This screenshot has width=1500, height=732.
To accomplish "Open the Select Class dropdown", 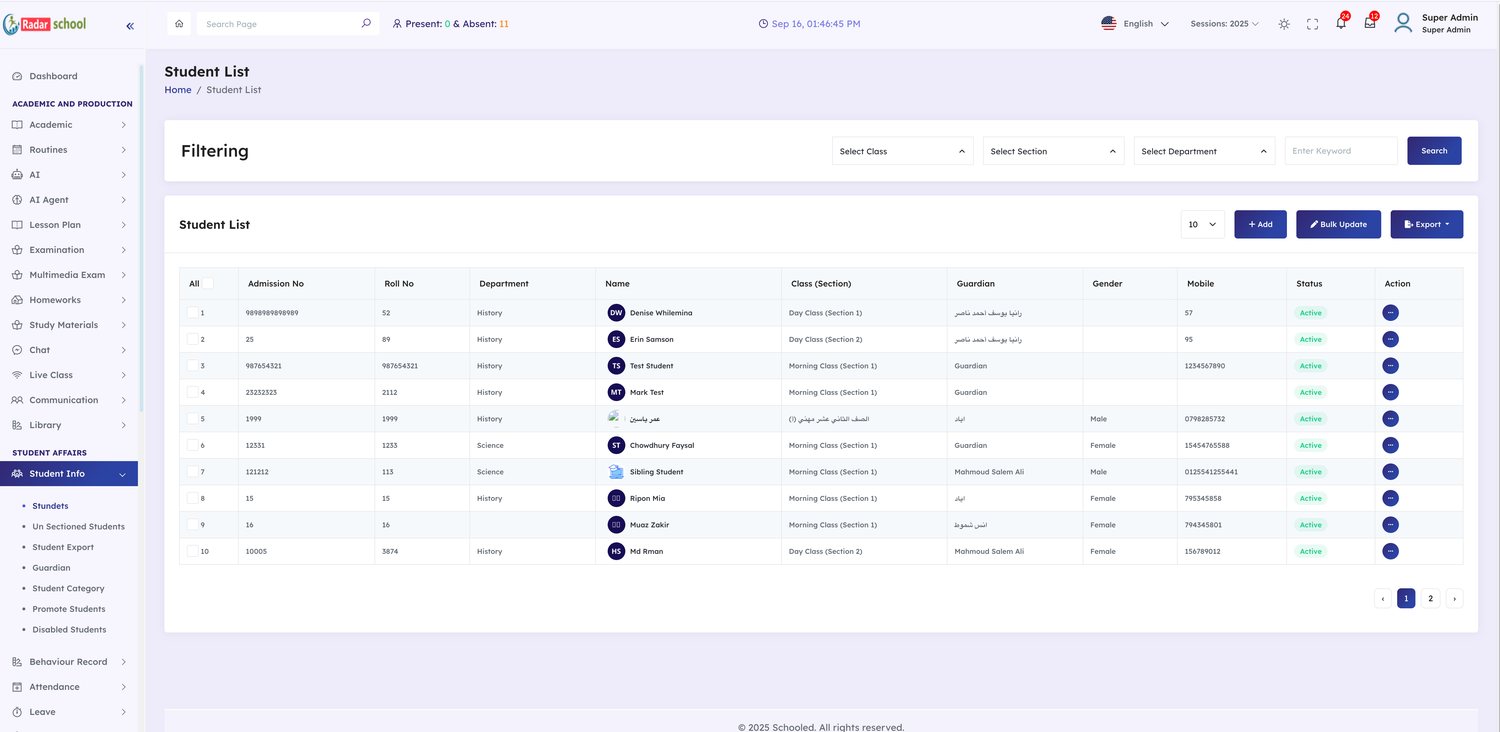I will pos(902,151).
